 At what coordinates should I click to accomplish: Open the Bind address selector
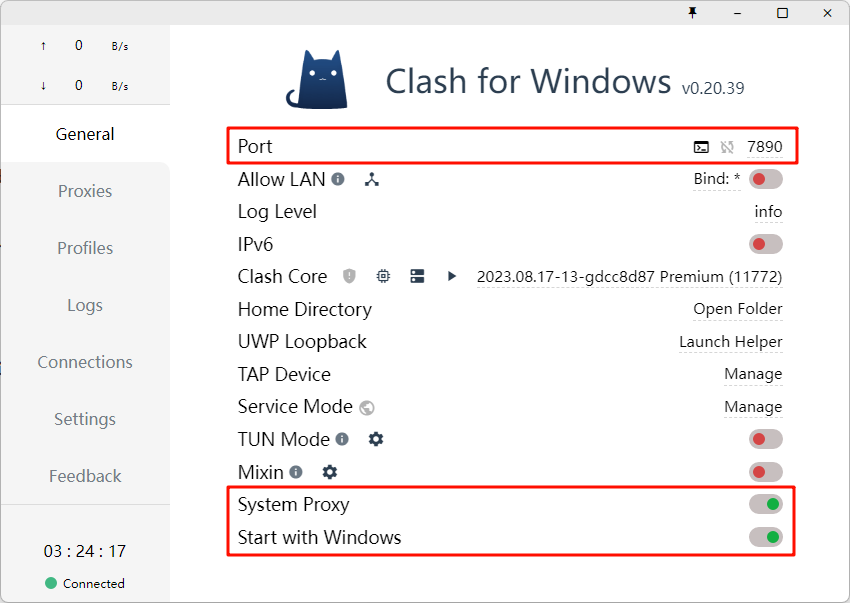pos(717,180)
